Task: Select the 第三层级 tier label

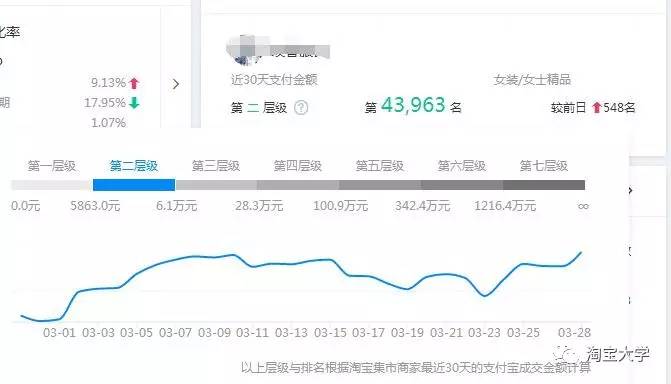Action: click(216, 166)
